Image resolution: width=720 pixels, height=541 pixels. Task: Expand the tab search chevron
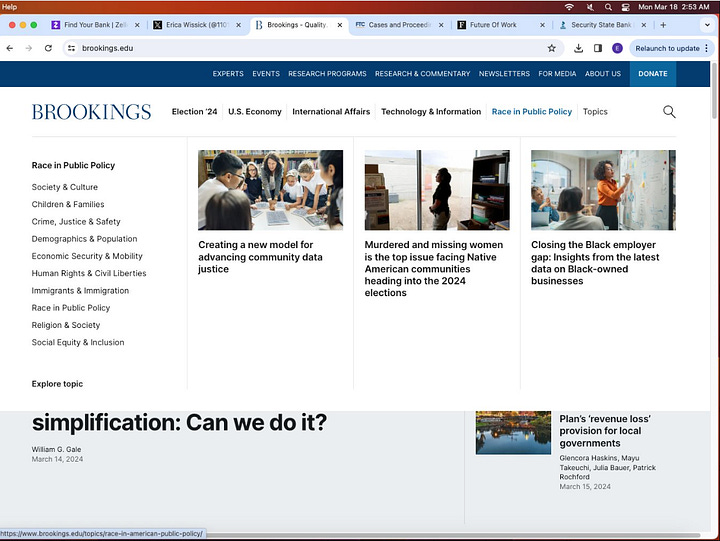[x=707, y=25]
